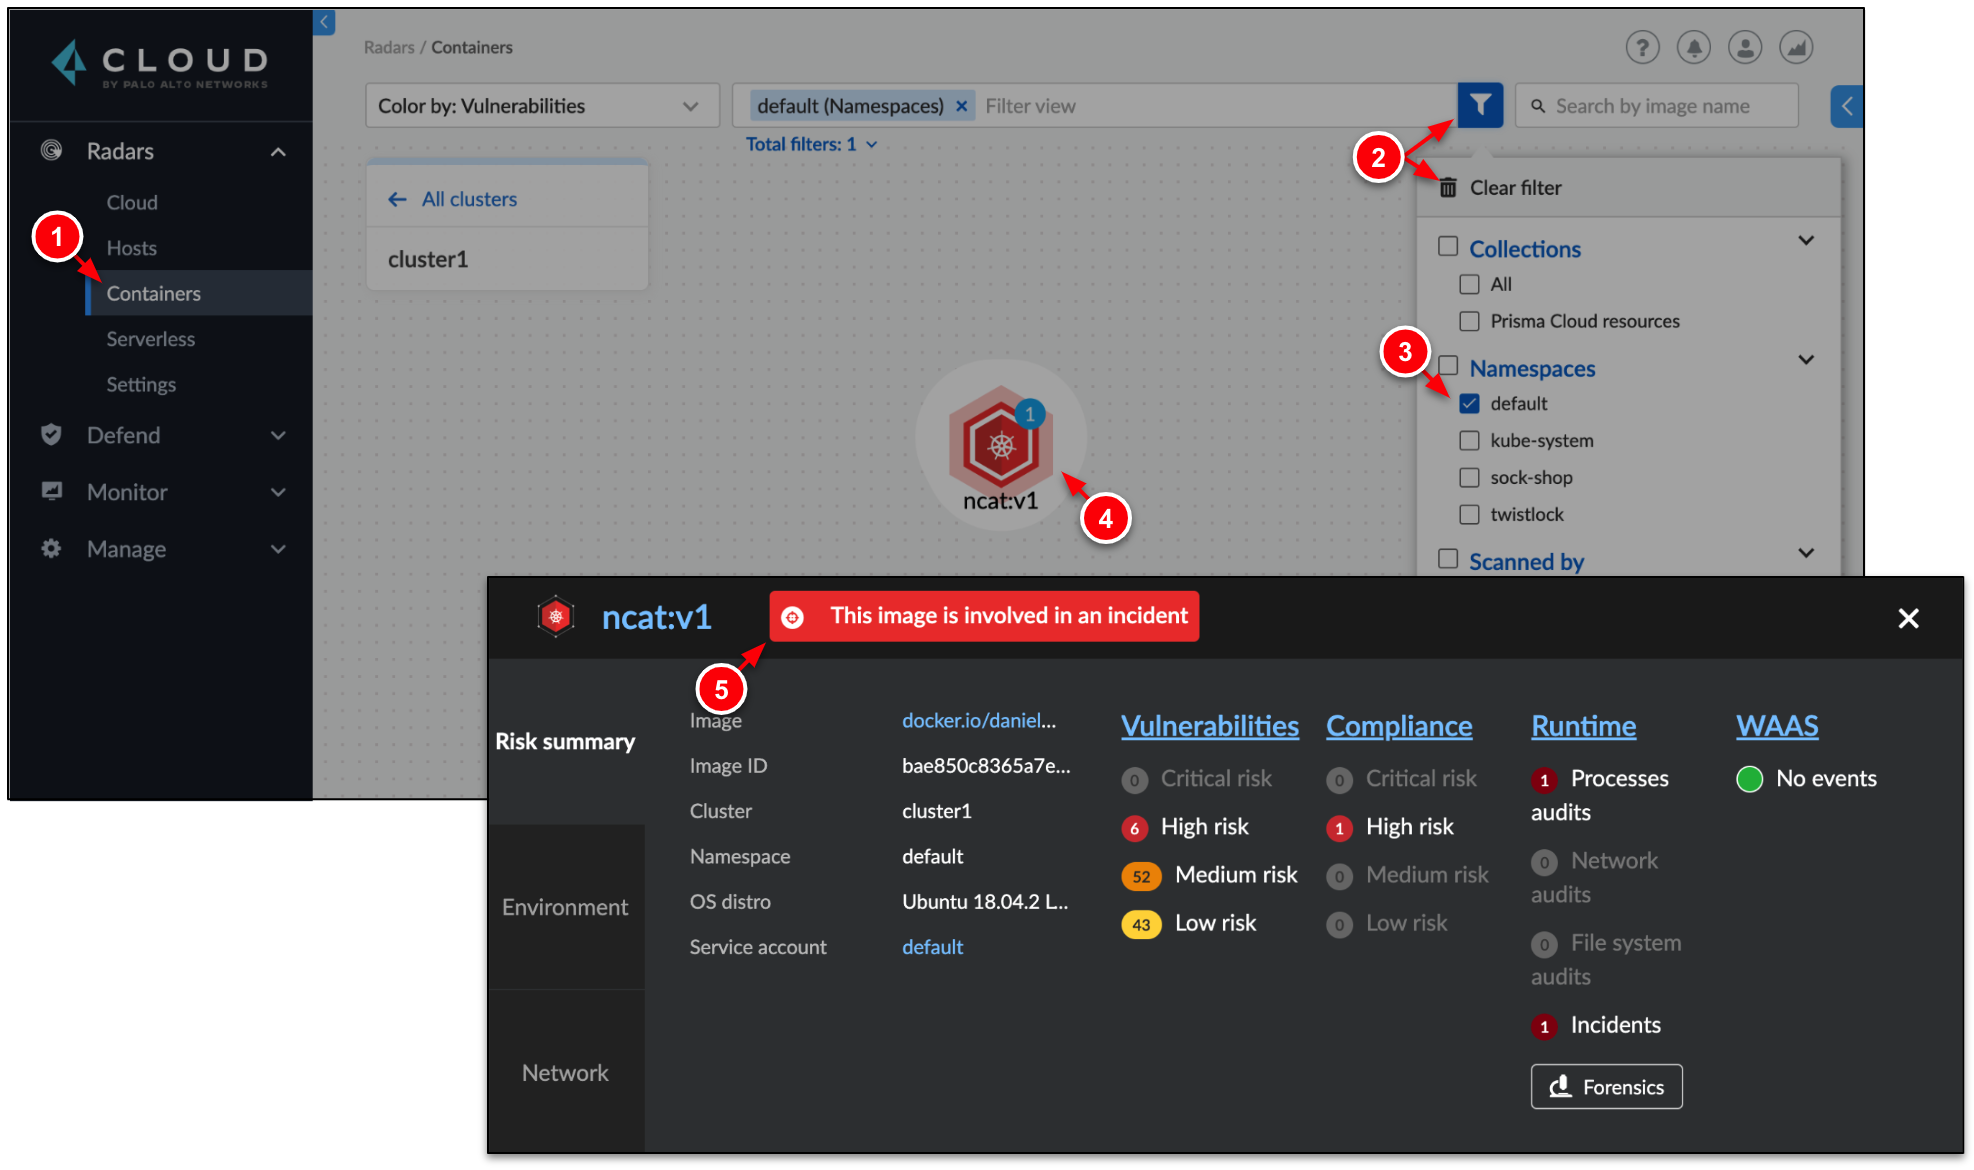The image size is (1974, 1170).
Task: Check the Prisma Cloud resources checkbox
Action: tap(1469, 322)
